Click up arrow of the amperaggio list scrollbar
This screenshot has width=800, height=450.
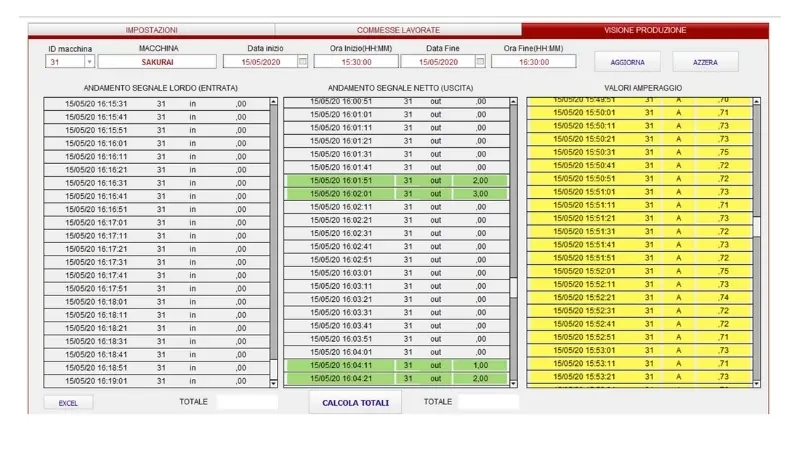757,102
